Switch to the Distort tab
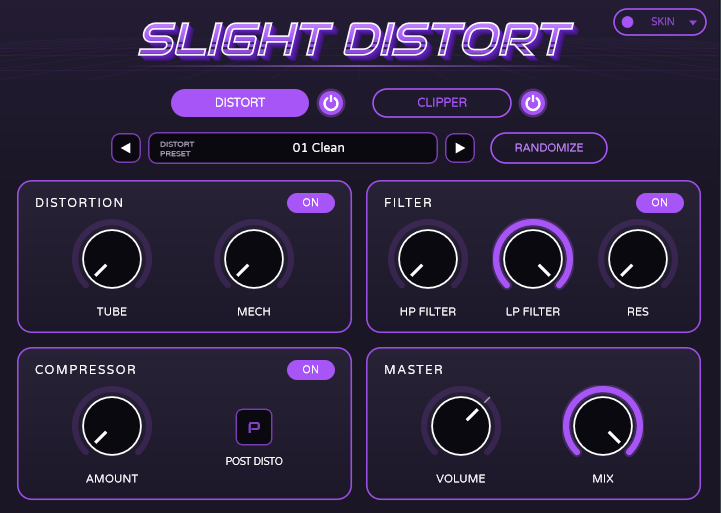Viewport: 721px width, 513px height. pos(240,103)
